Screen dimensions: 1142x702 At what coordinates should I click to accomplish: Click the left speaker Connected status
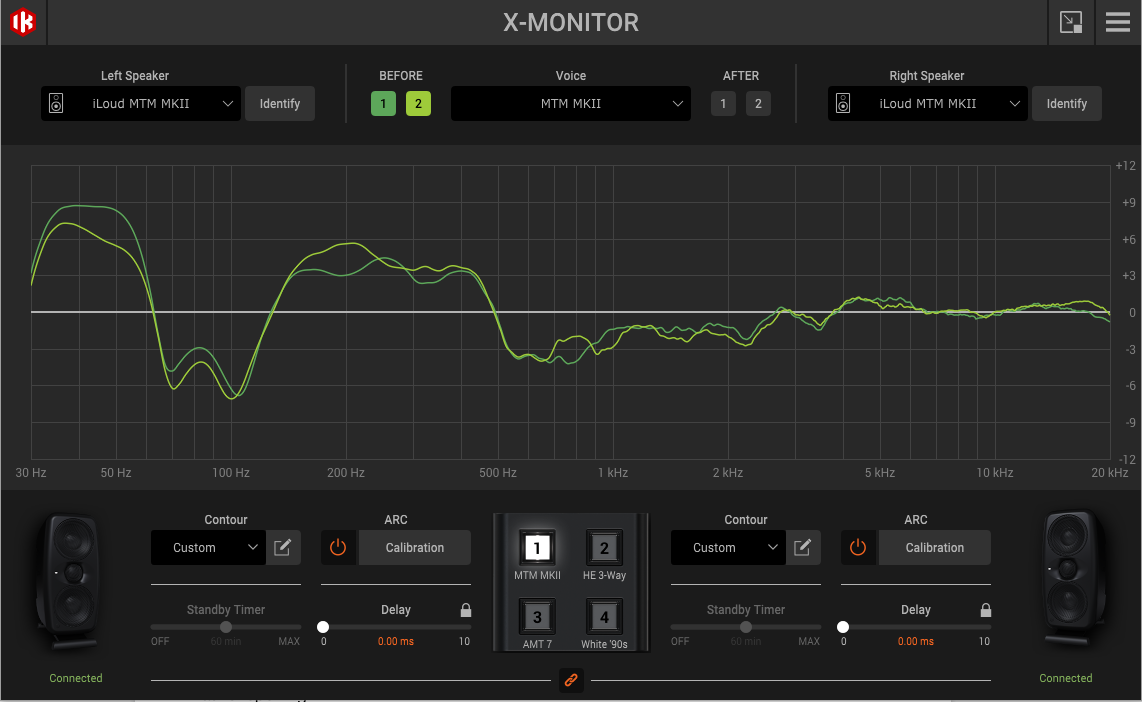pyautogui.click(x=76, y=678)
